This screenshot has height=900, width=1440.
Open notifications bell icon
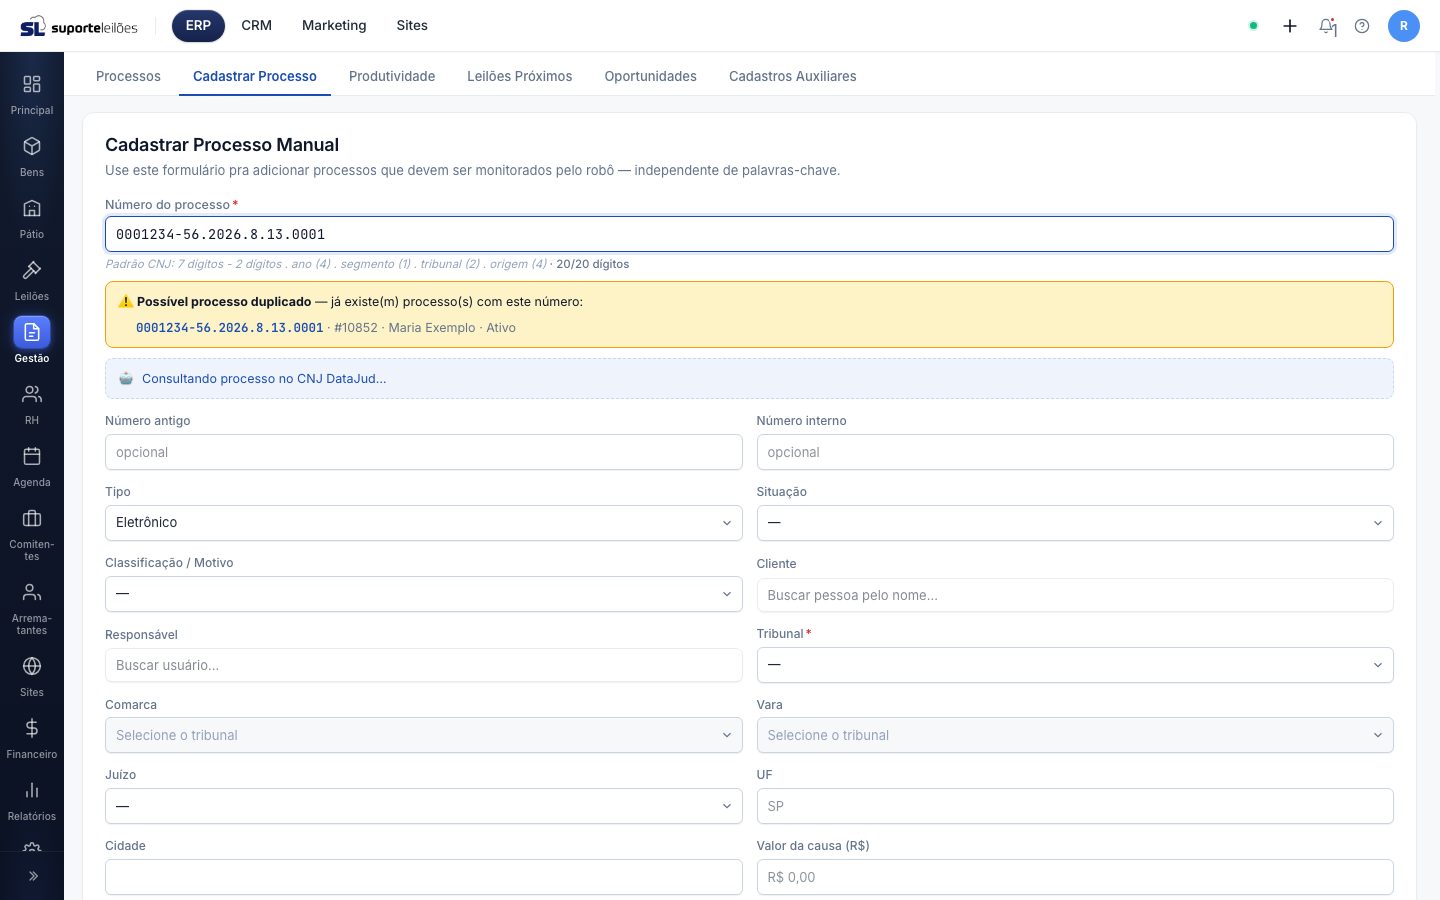point(1327,26)
